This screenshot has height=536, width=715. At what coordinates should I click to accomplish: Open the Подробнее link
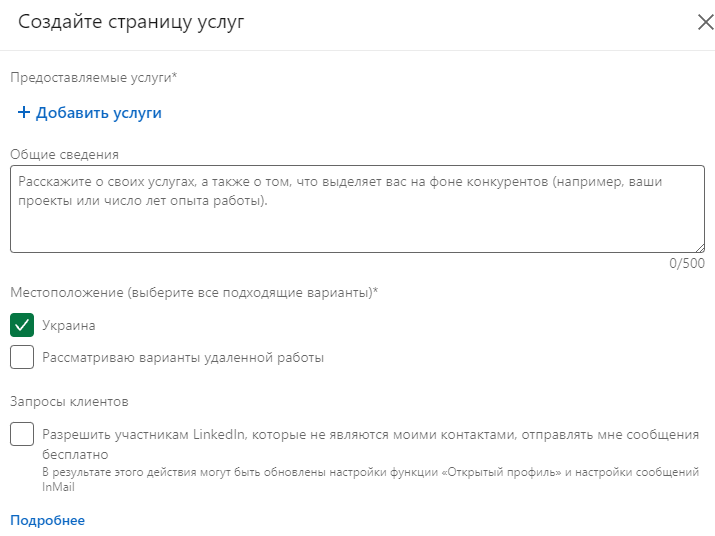pos(47,520)
